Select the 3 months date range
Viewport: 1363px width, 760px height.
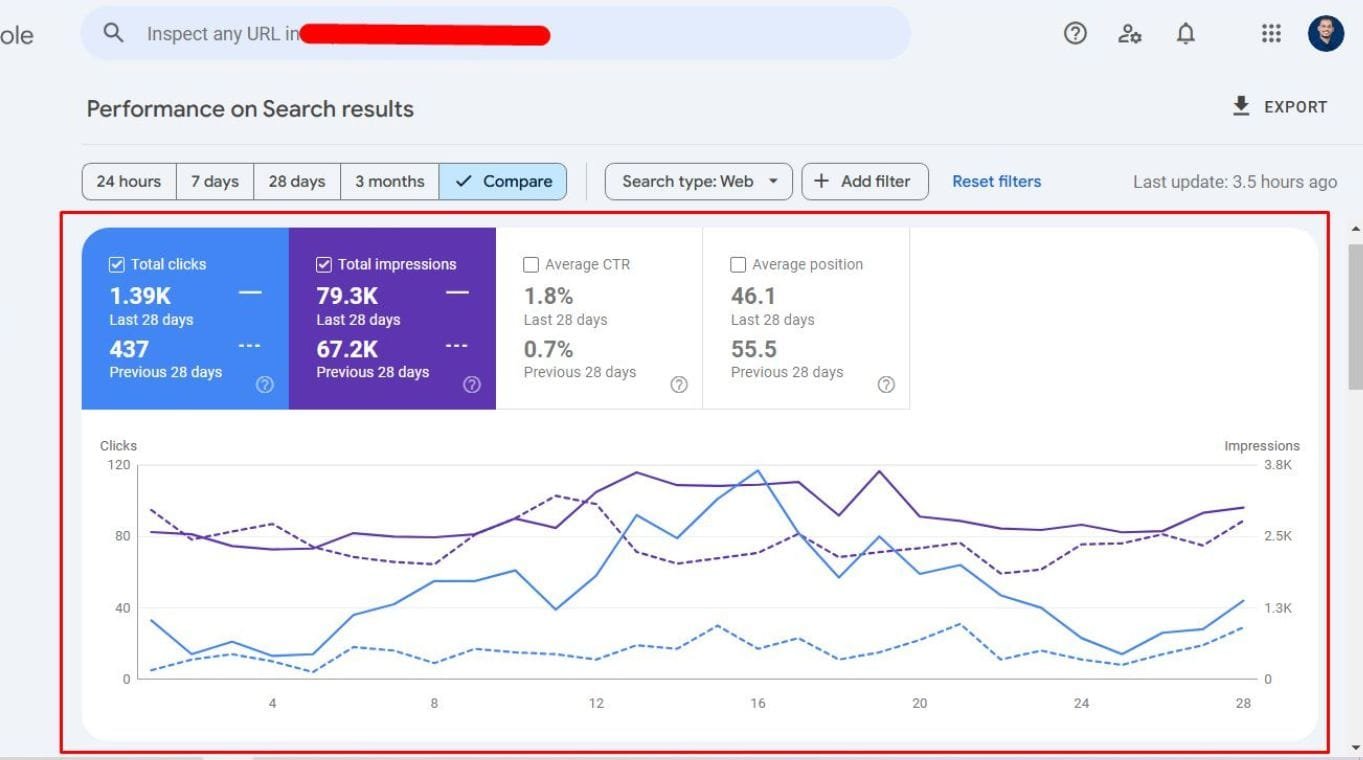click(388, 181)
